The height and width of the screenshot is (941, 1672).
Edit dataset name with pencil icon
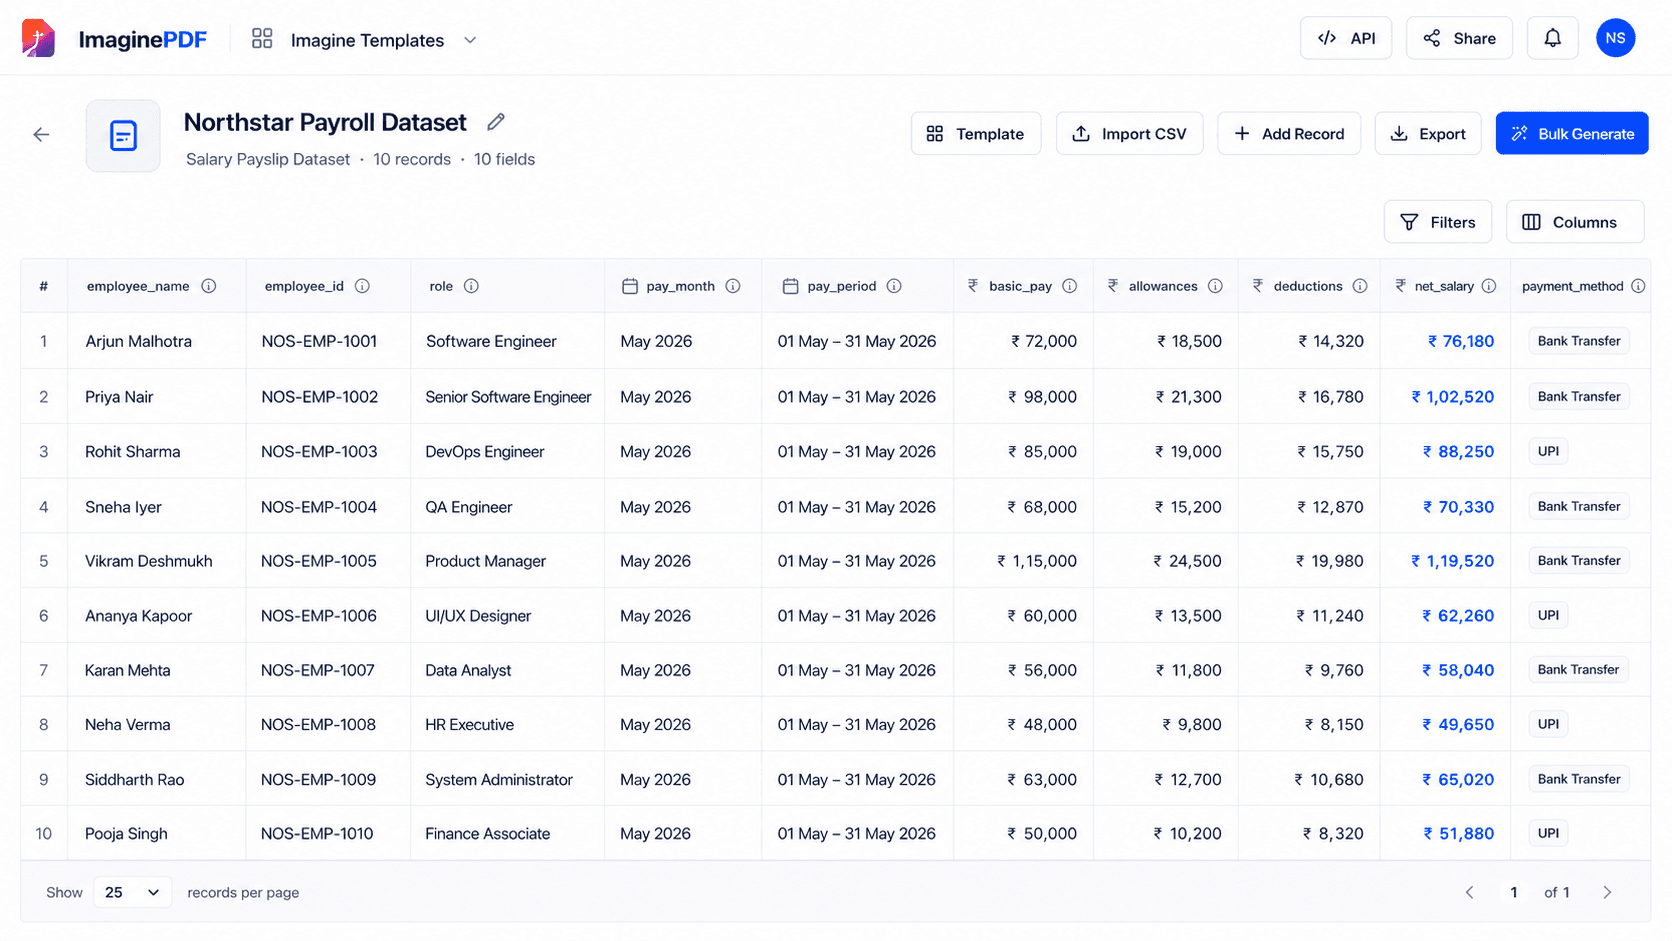496,122
